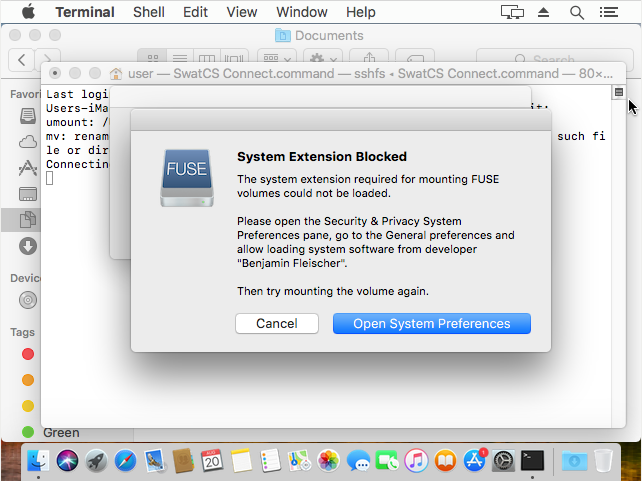Open the Shell menu
This screenshot has width=642, height=481.
click(149, 12)
